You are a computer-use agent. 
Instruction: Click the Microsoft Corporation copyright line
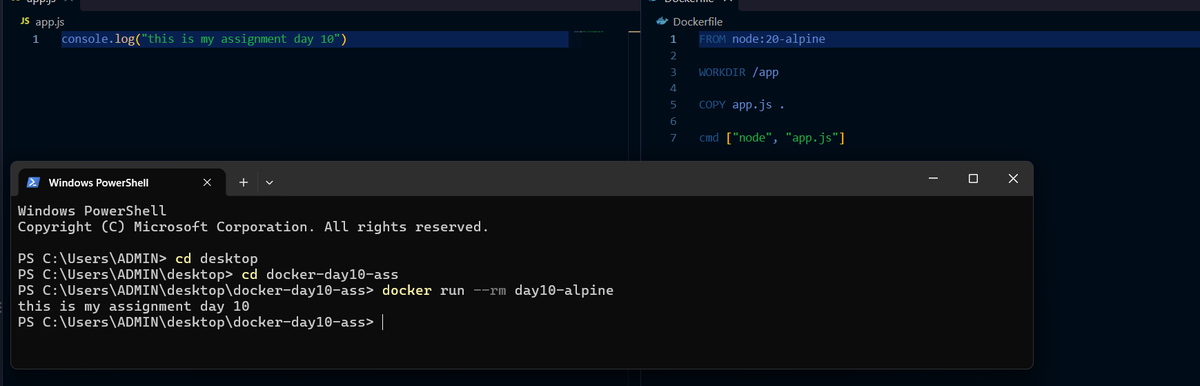click(253, 227)
